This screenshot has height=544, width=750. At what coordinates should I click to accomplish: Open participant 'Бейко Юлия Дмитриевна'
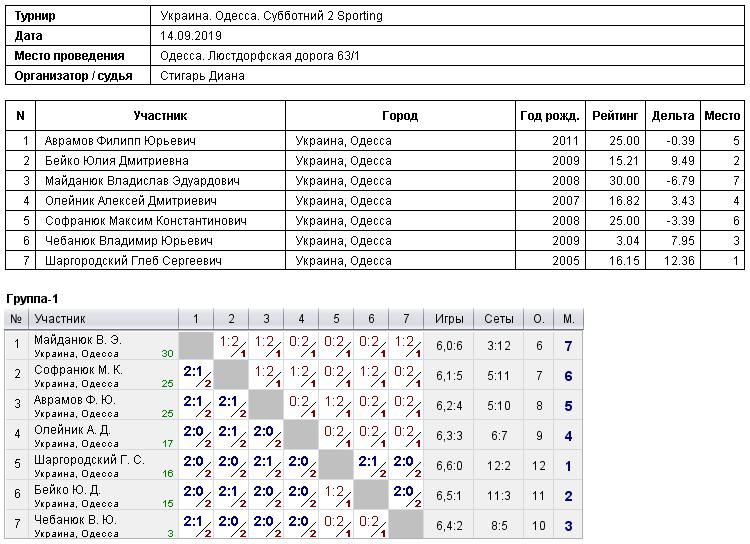pyautogui.click(x=117, y=161)
